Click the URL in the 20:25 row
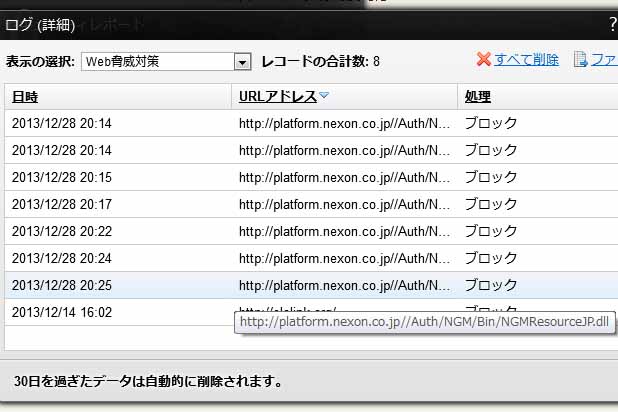 [344, 285]
